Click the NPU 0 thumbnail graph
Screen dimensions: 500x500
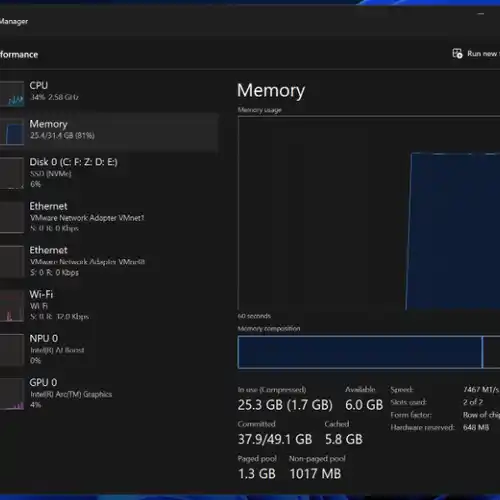point(12,350)
